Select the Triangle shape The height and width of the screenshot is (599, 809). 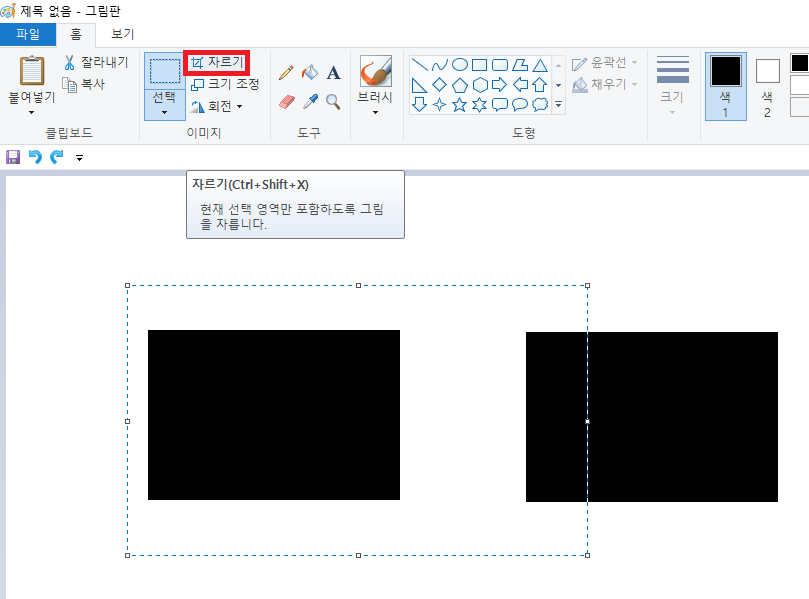(540, 65)
